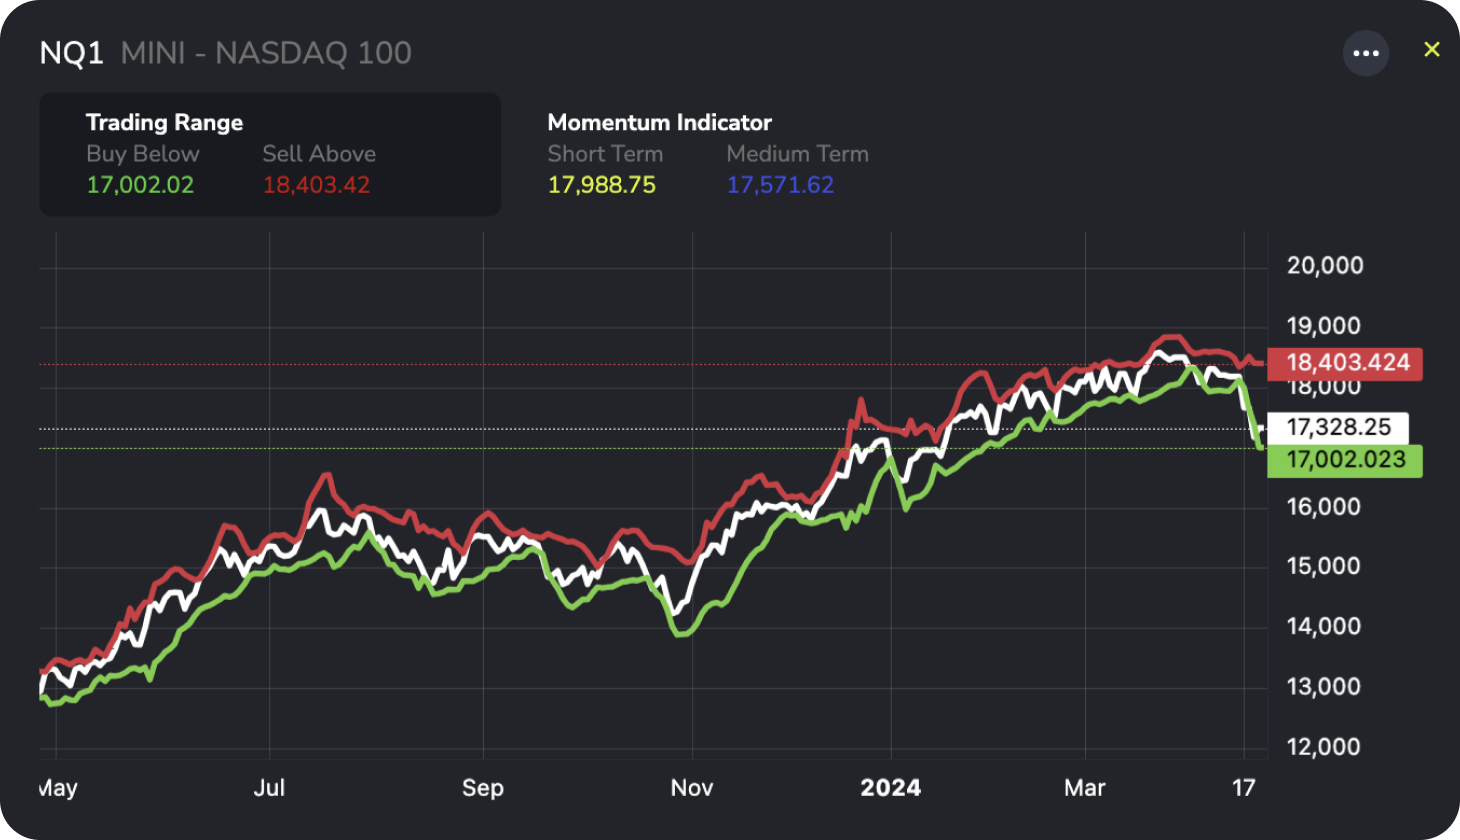Click the 13,000 price axis label
Image resolution: width=1460 pixels, height=840 pixels.
(x=1324, y=687)
